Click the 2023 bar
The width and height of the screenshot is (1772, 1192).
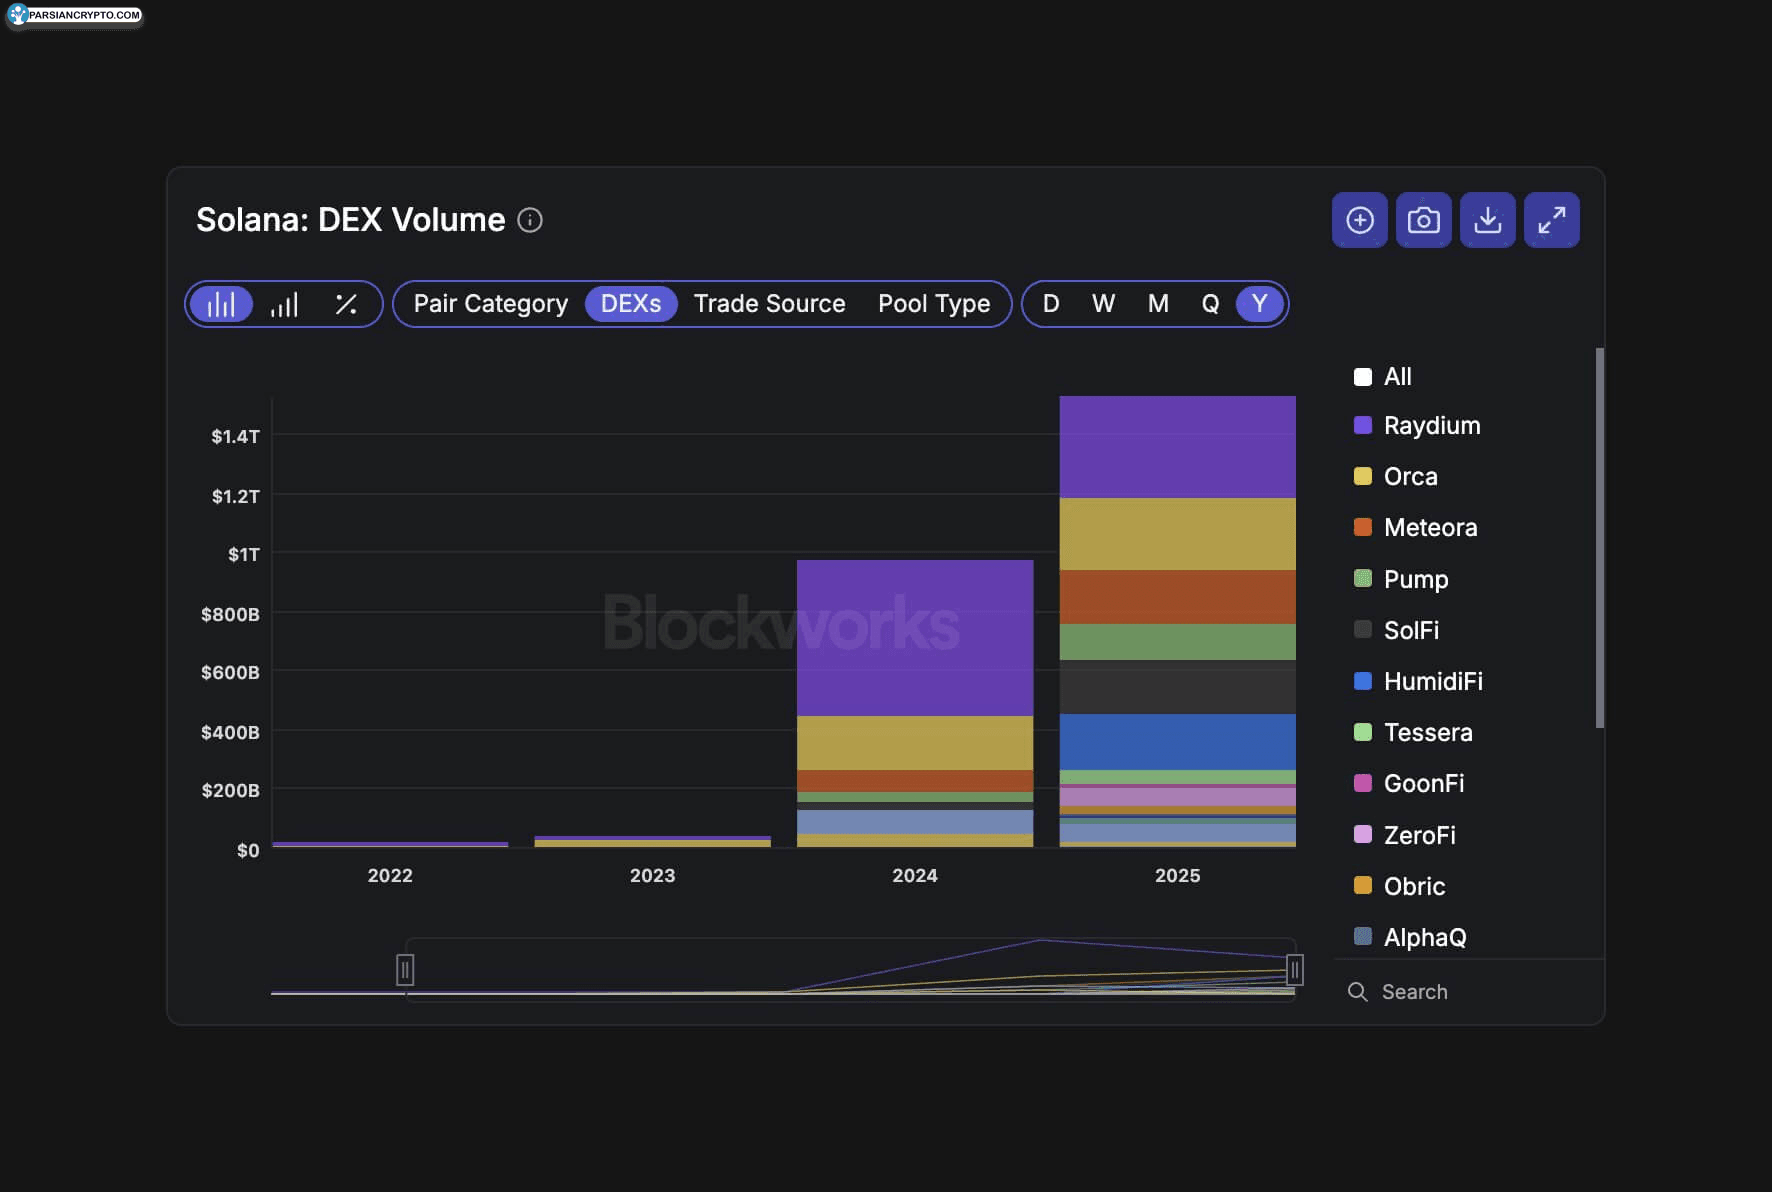point(653,841)
